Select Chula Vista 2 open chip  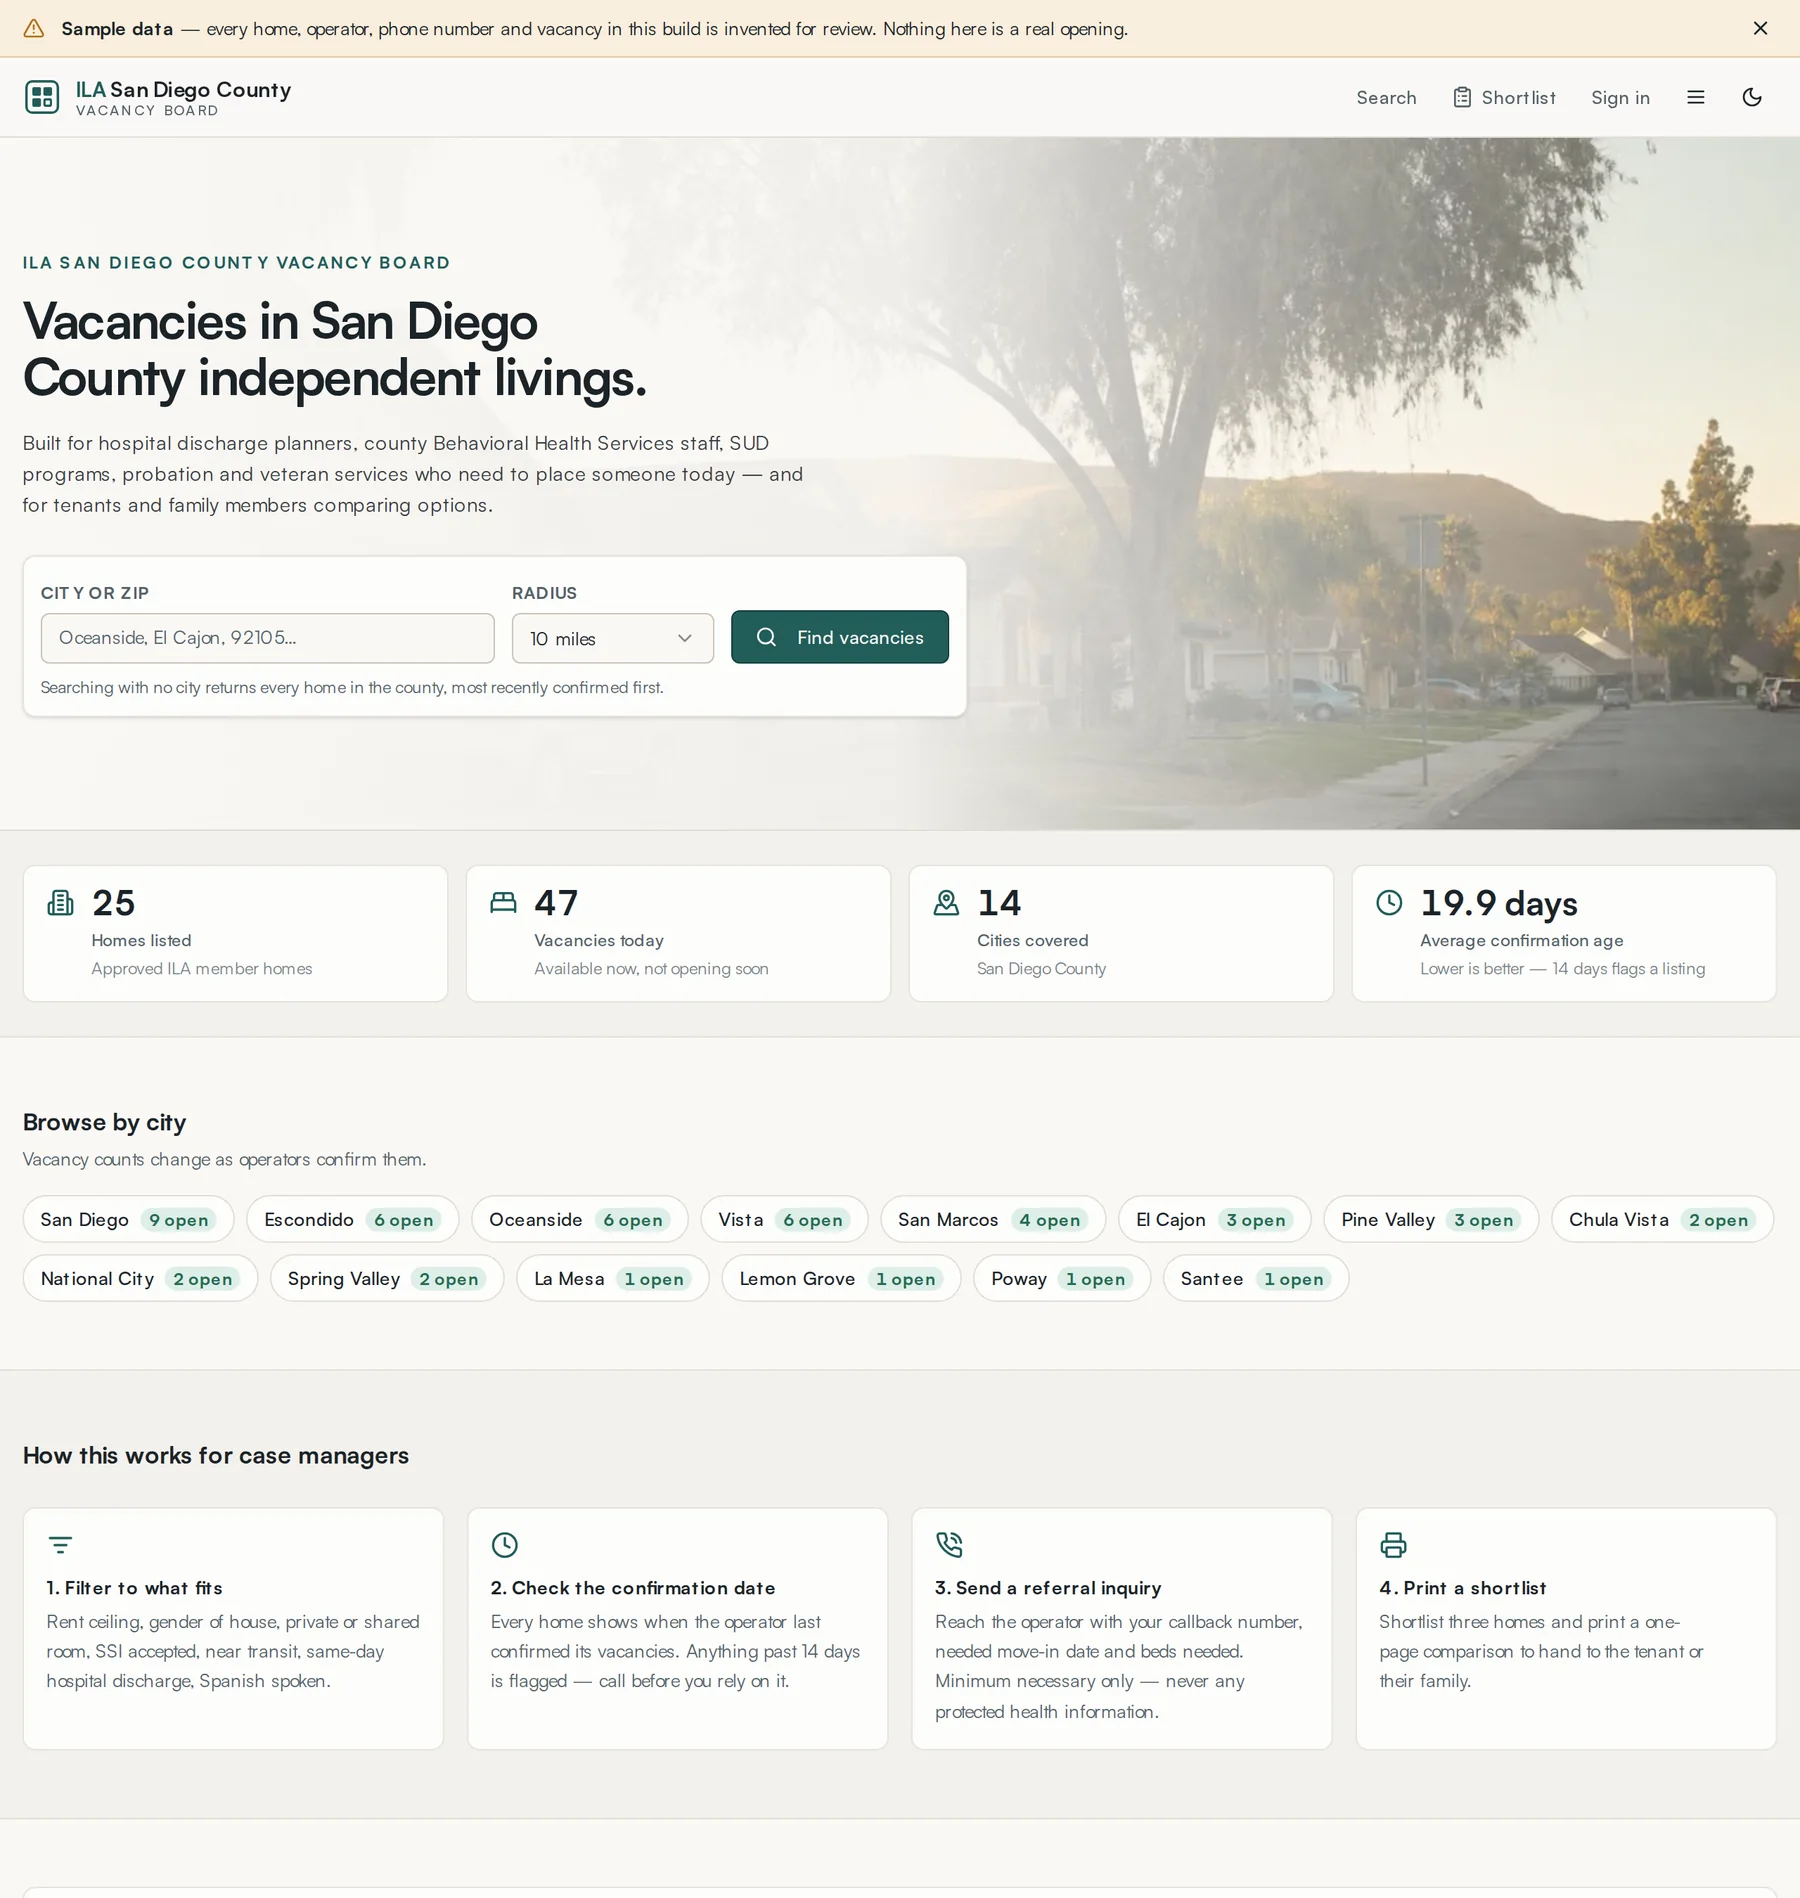click(x=1662, y=1219)
